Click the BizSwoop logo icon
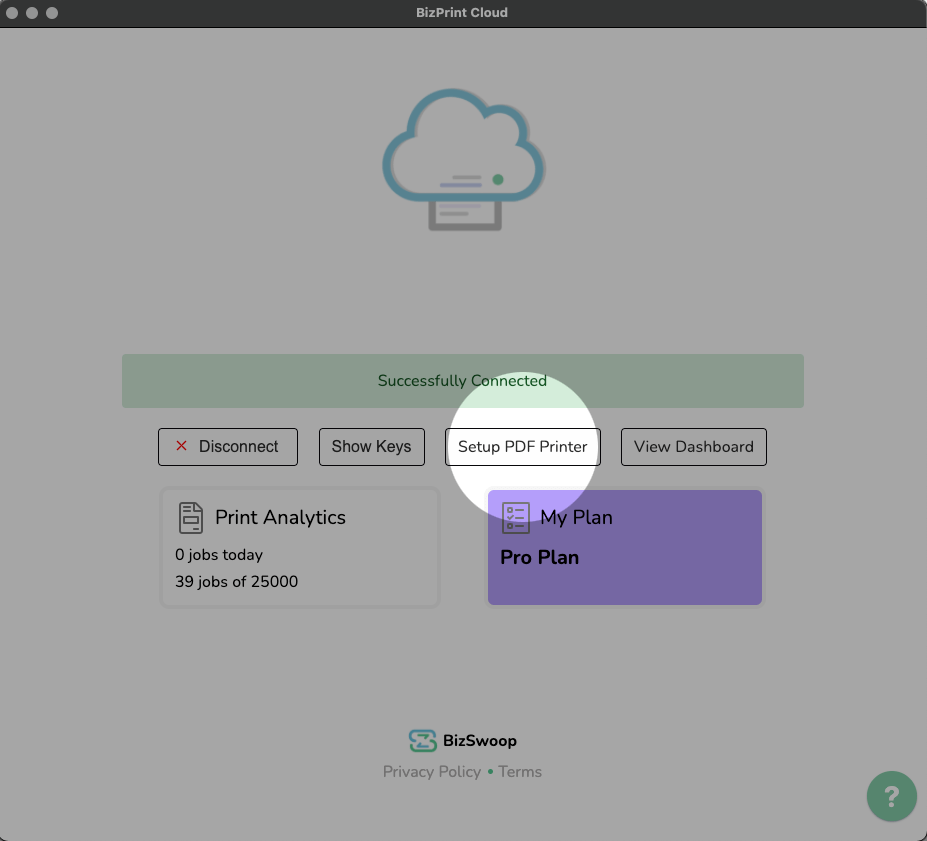The height and width of the screenshot is (841, 927). (422, 741)
